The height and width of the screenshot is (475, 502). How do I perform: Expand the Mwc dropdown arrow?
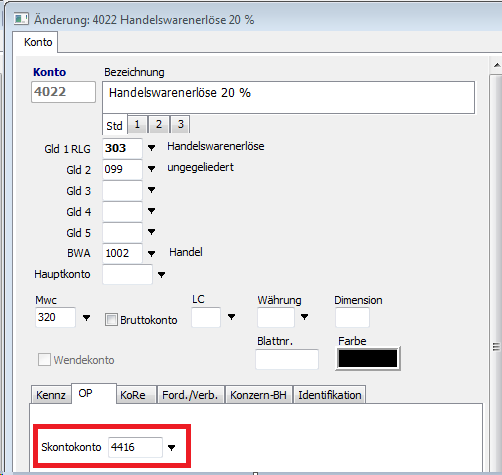86,318
